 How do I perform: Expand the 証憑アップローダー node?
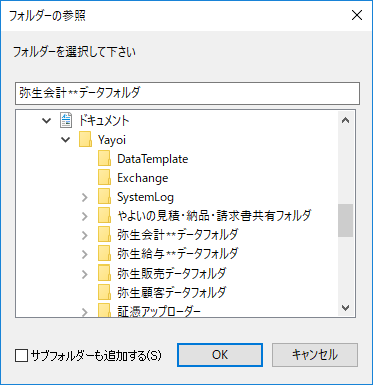(x=85, y=312)
